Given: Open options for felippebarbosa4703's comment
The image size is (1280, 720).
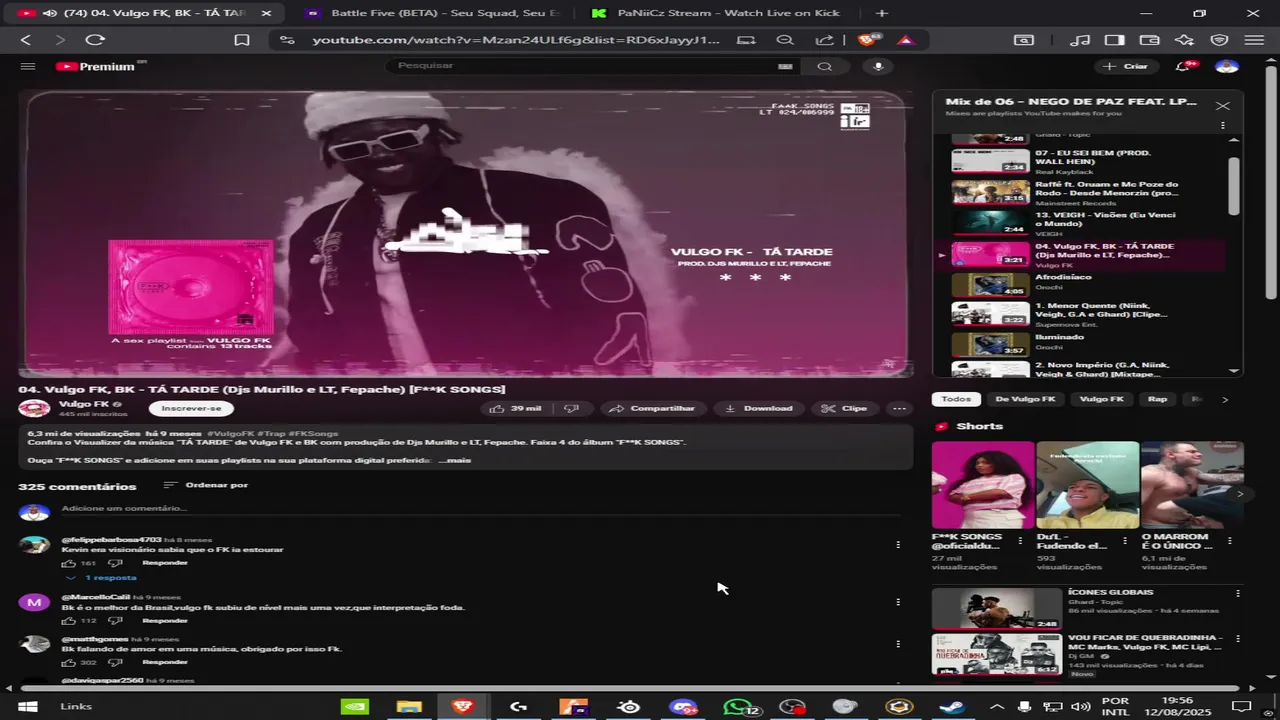Looking at the screenshot, I should [x=898, y=545].
